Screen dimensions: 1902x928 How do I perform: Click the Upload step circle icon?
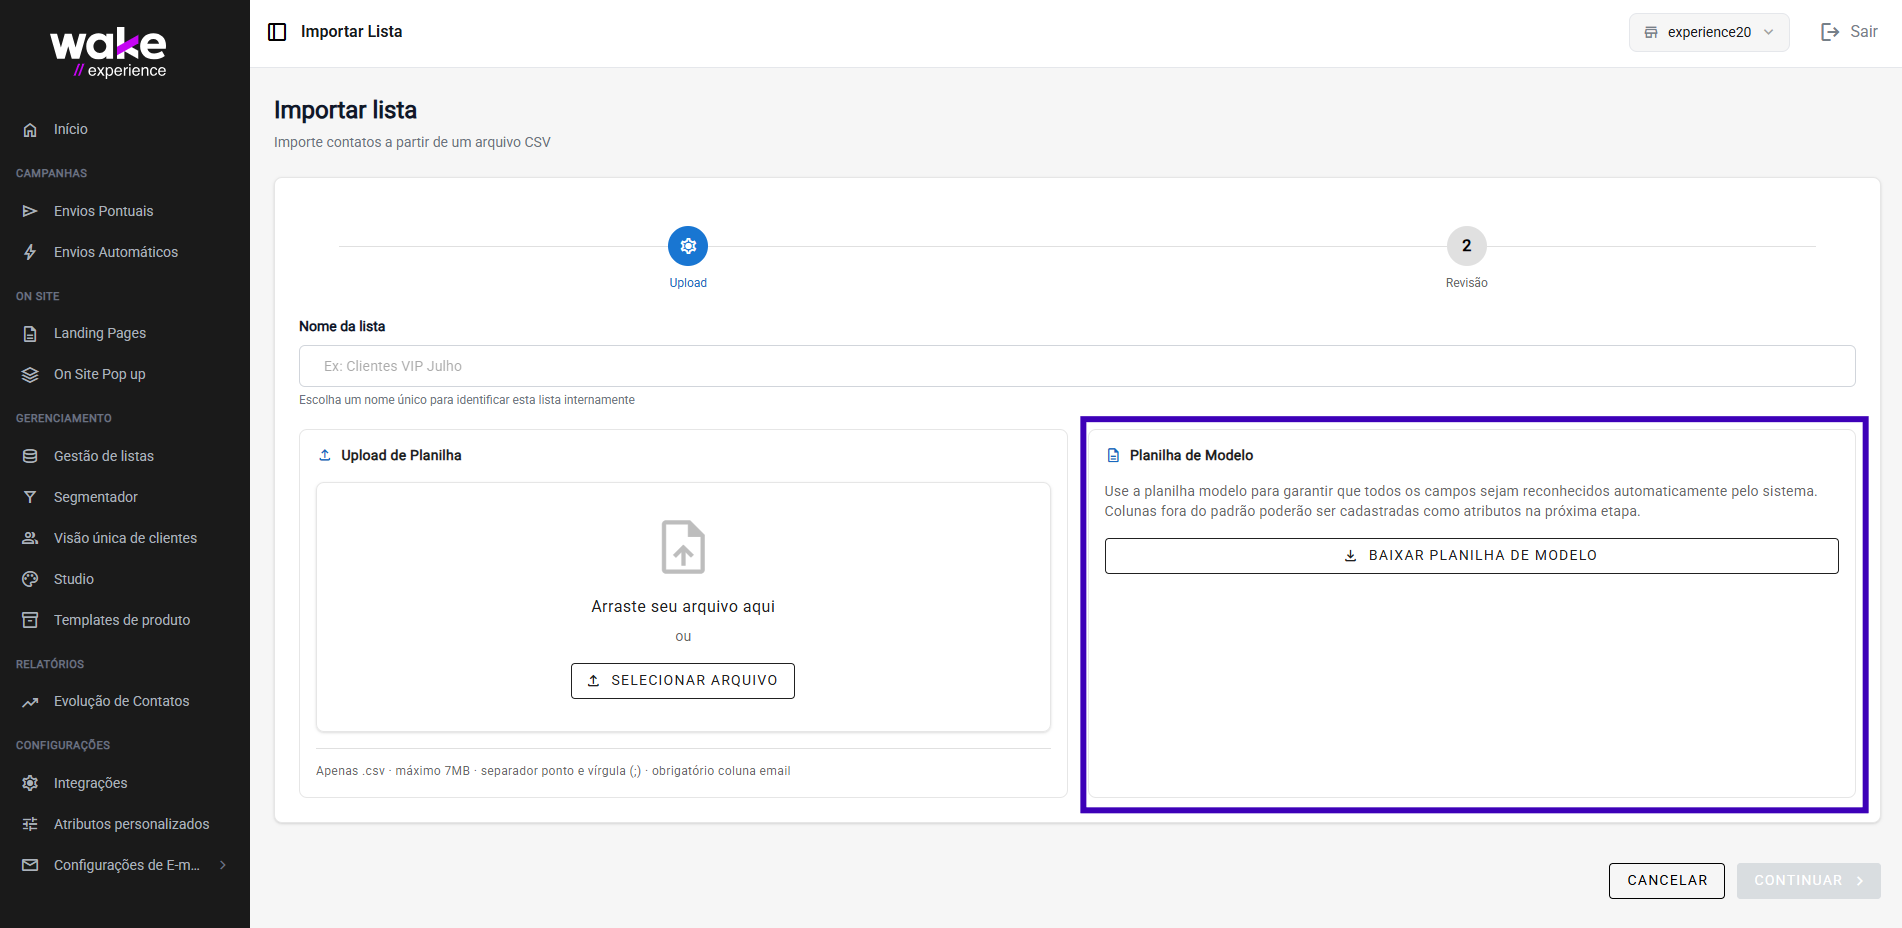click(688, 246)
